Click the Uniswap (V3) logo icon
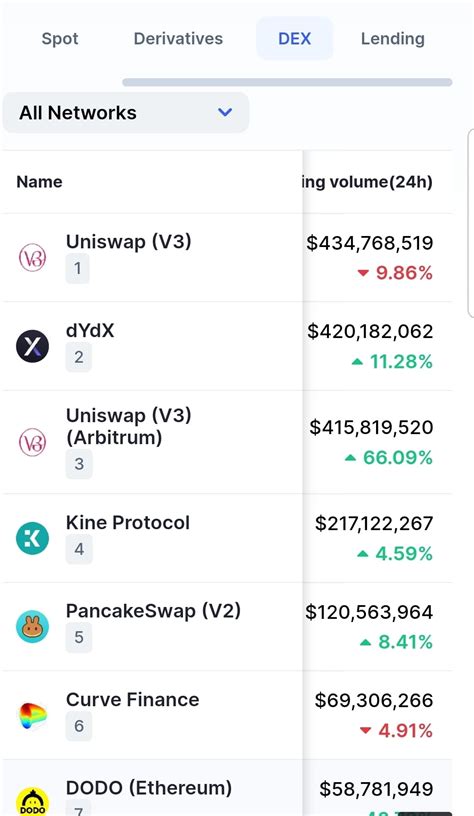This screenshot has height=816, width=474. [x=32, y=258]
